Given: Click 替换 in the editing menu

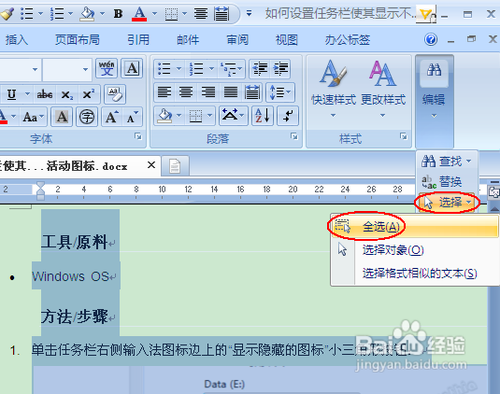Looking at the screenshot, I should (x=442, y=181).
